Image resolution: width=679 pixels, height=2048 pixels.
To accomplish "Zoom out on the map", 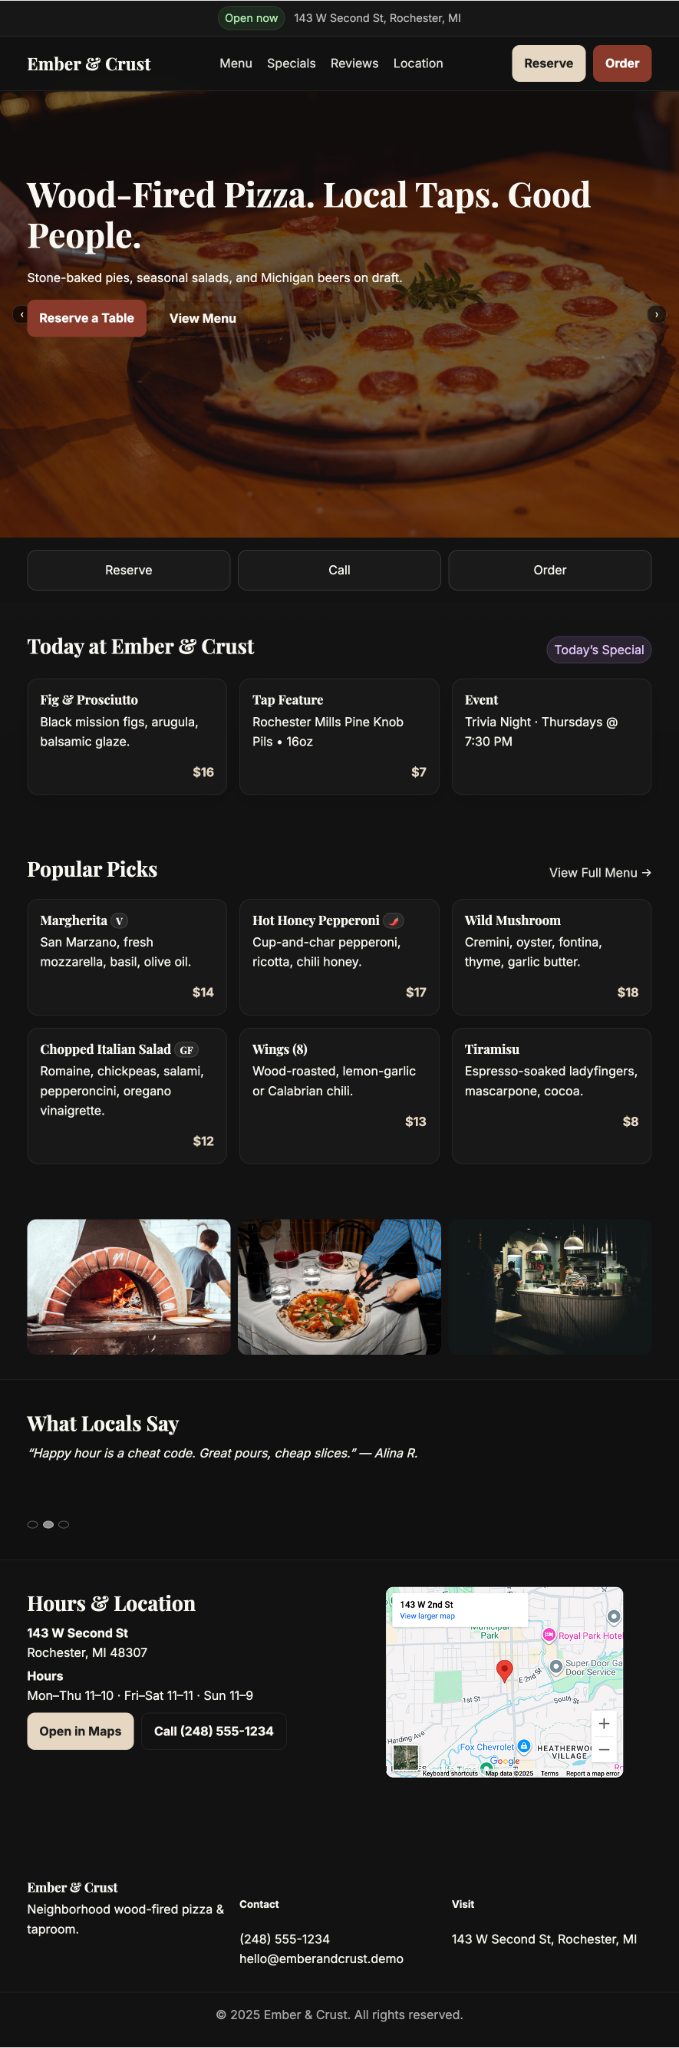I will point(604,1749).
